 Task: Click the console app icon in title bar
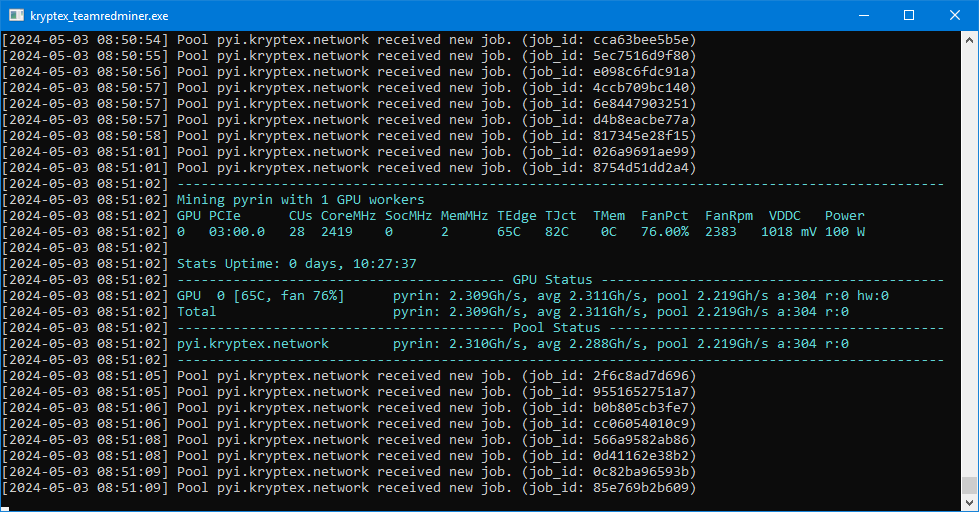click(x=15, y=15)
